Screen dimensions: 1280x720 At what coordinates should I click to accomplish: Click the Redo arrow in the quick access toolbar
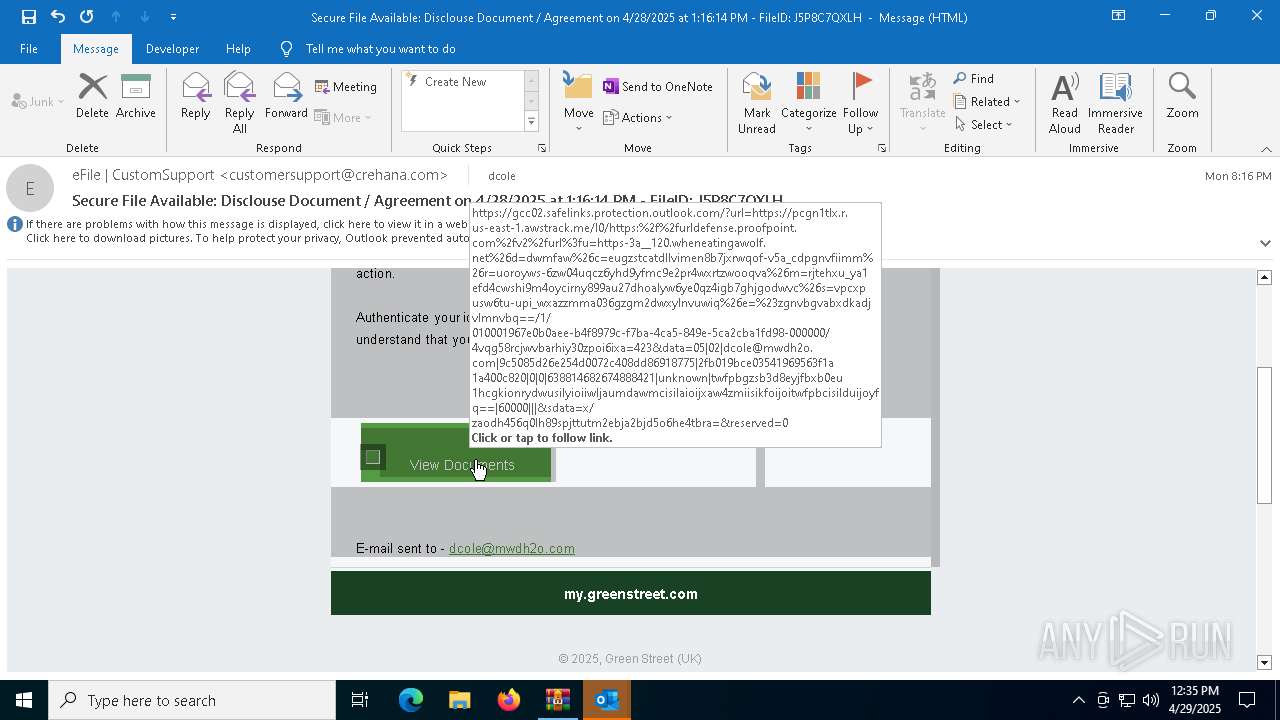pyautogui.click(x=87, y=16)
